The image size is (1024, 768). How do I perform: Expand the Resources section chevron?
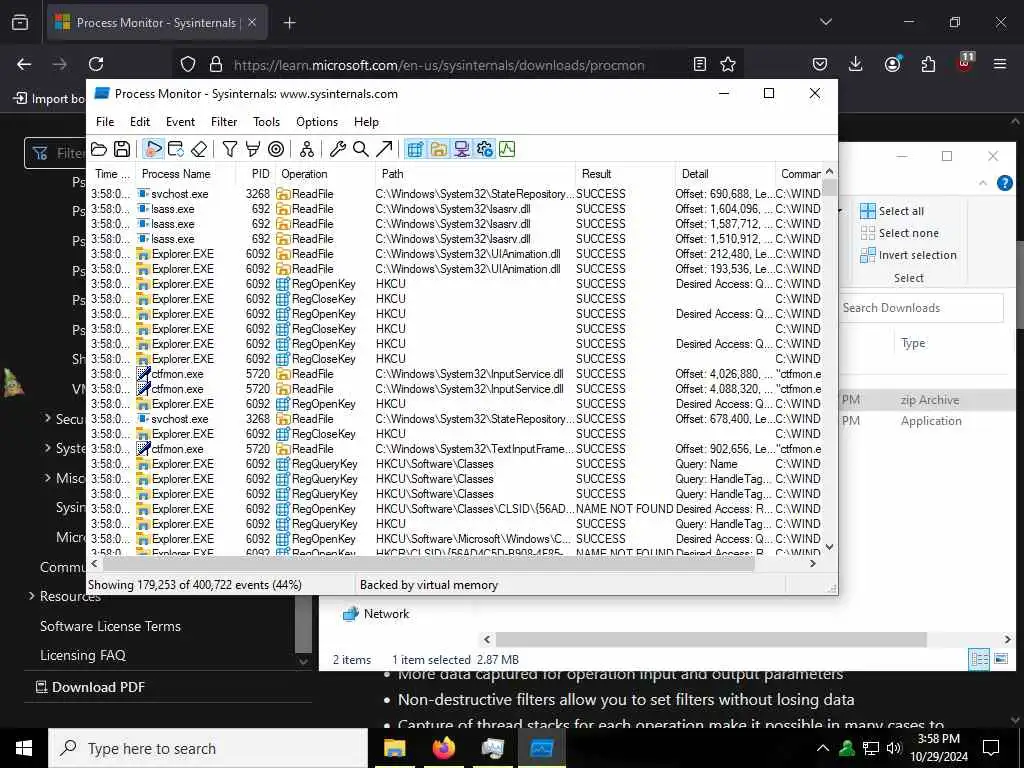(x=31, y=596)
